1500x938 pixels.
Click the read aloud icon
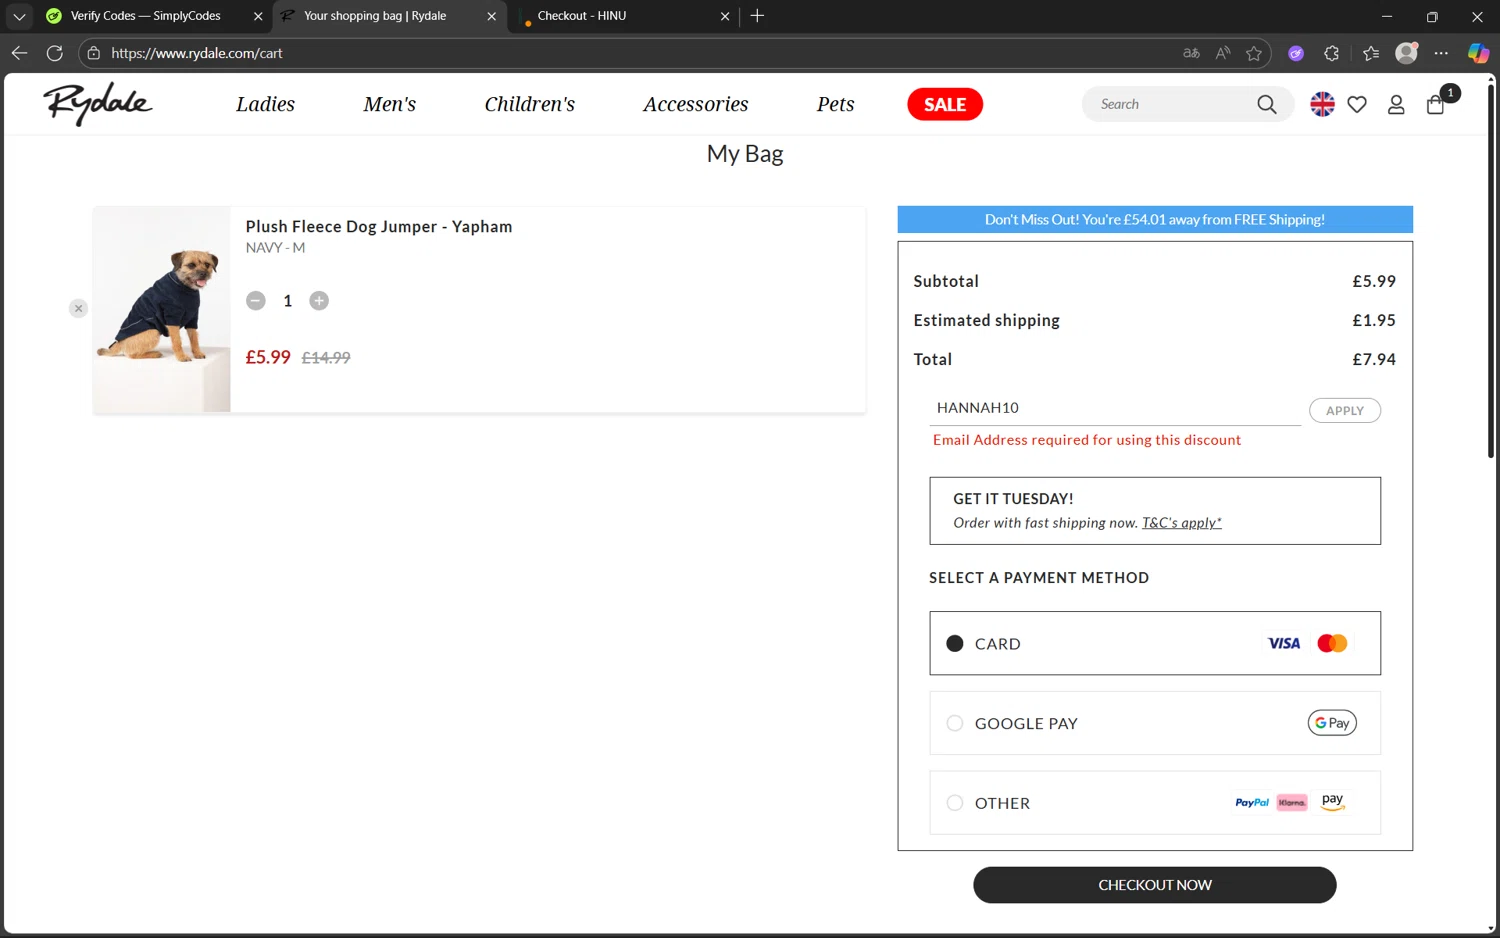coord(1223,53)
